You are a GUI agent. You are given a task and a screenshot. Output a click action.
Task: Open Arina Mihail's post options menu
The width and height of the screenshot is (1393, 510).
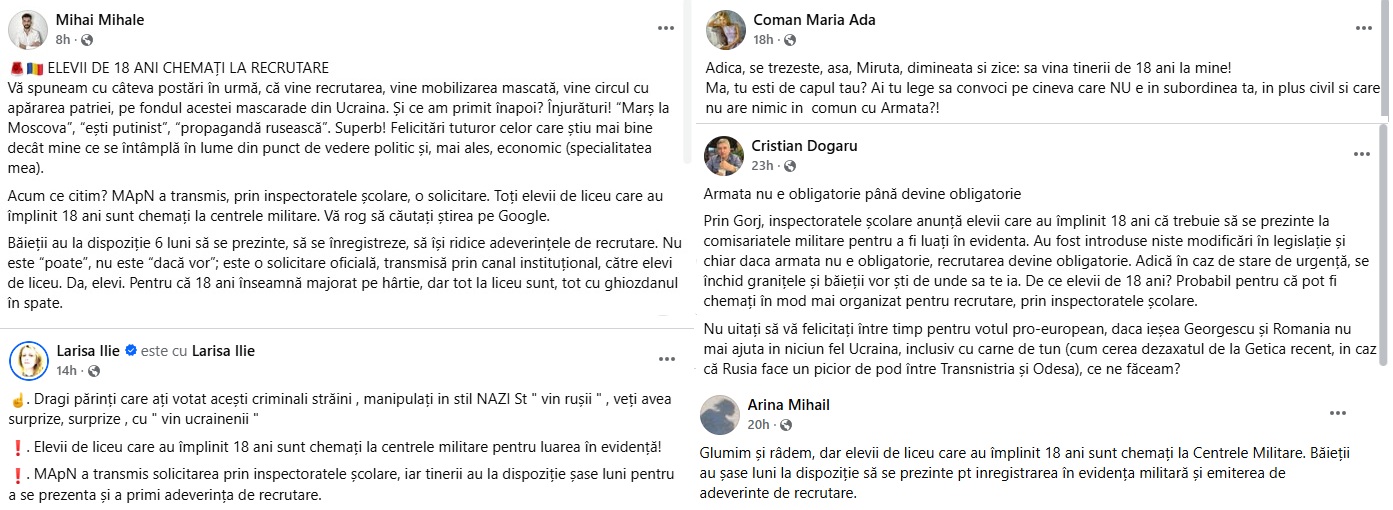pos(1338,413)
